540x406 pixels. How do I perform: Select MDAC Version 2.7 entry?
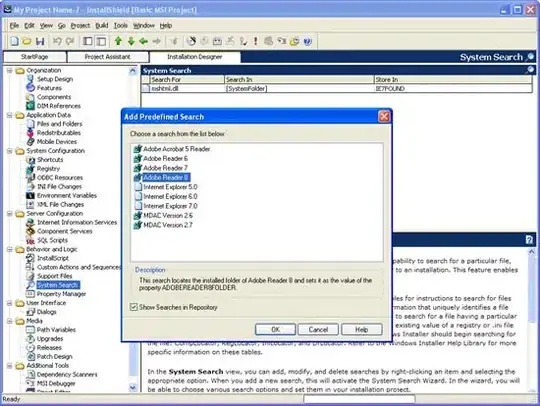168,225
